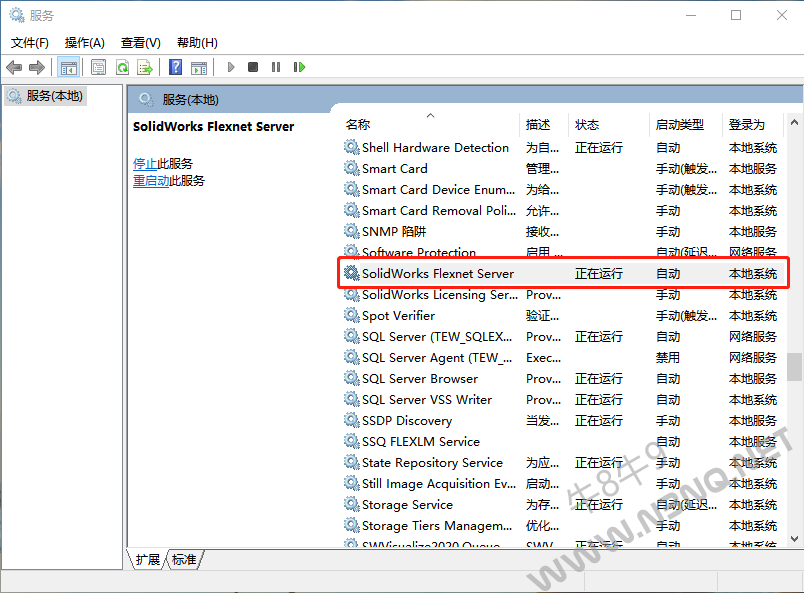Select the gear icon of SSQ FLEXLM Service
Screen dimensions: 804x593
[351, 442]
